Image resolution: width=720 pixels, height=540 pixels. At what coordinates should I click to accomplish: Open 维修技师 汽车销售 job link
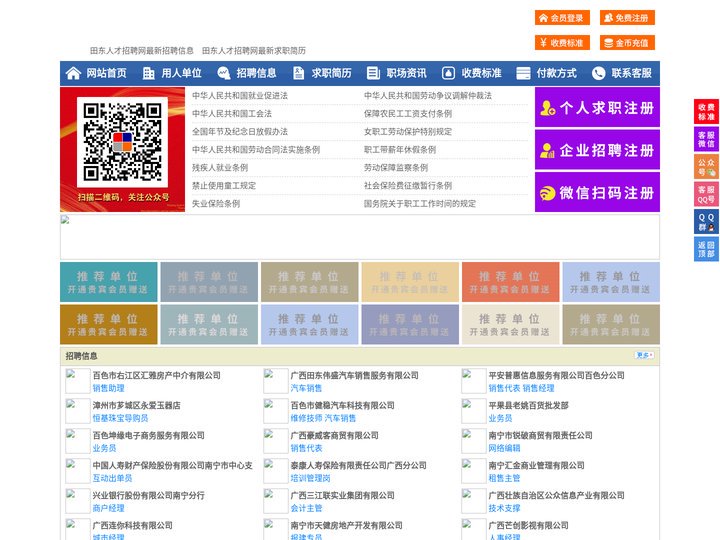pos(323,418)
